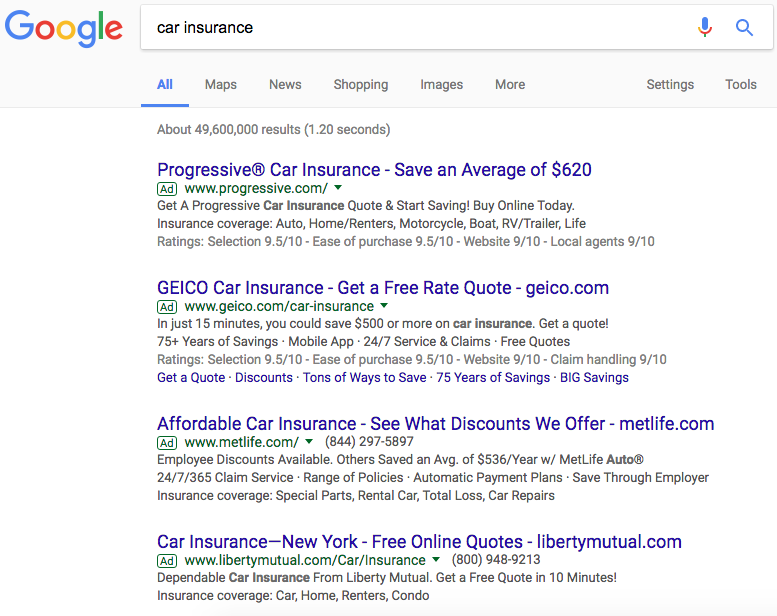Click Progressive Insurance coverage Auto, Home/Renters line
777x616 pixels.
pyautogui.click(x=371, y=224)
